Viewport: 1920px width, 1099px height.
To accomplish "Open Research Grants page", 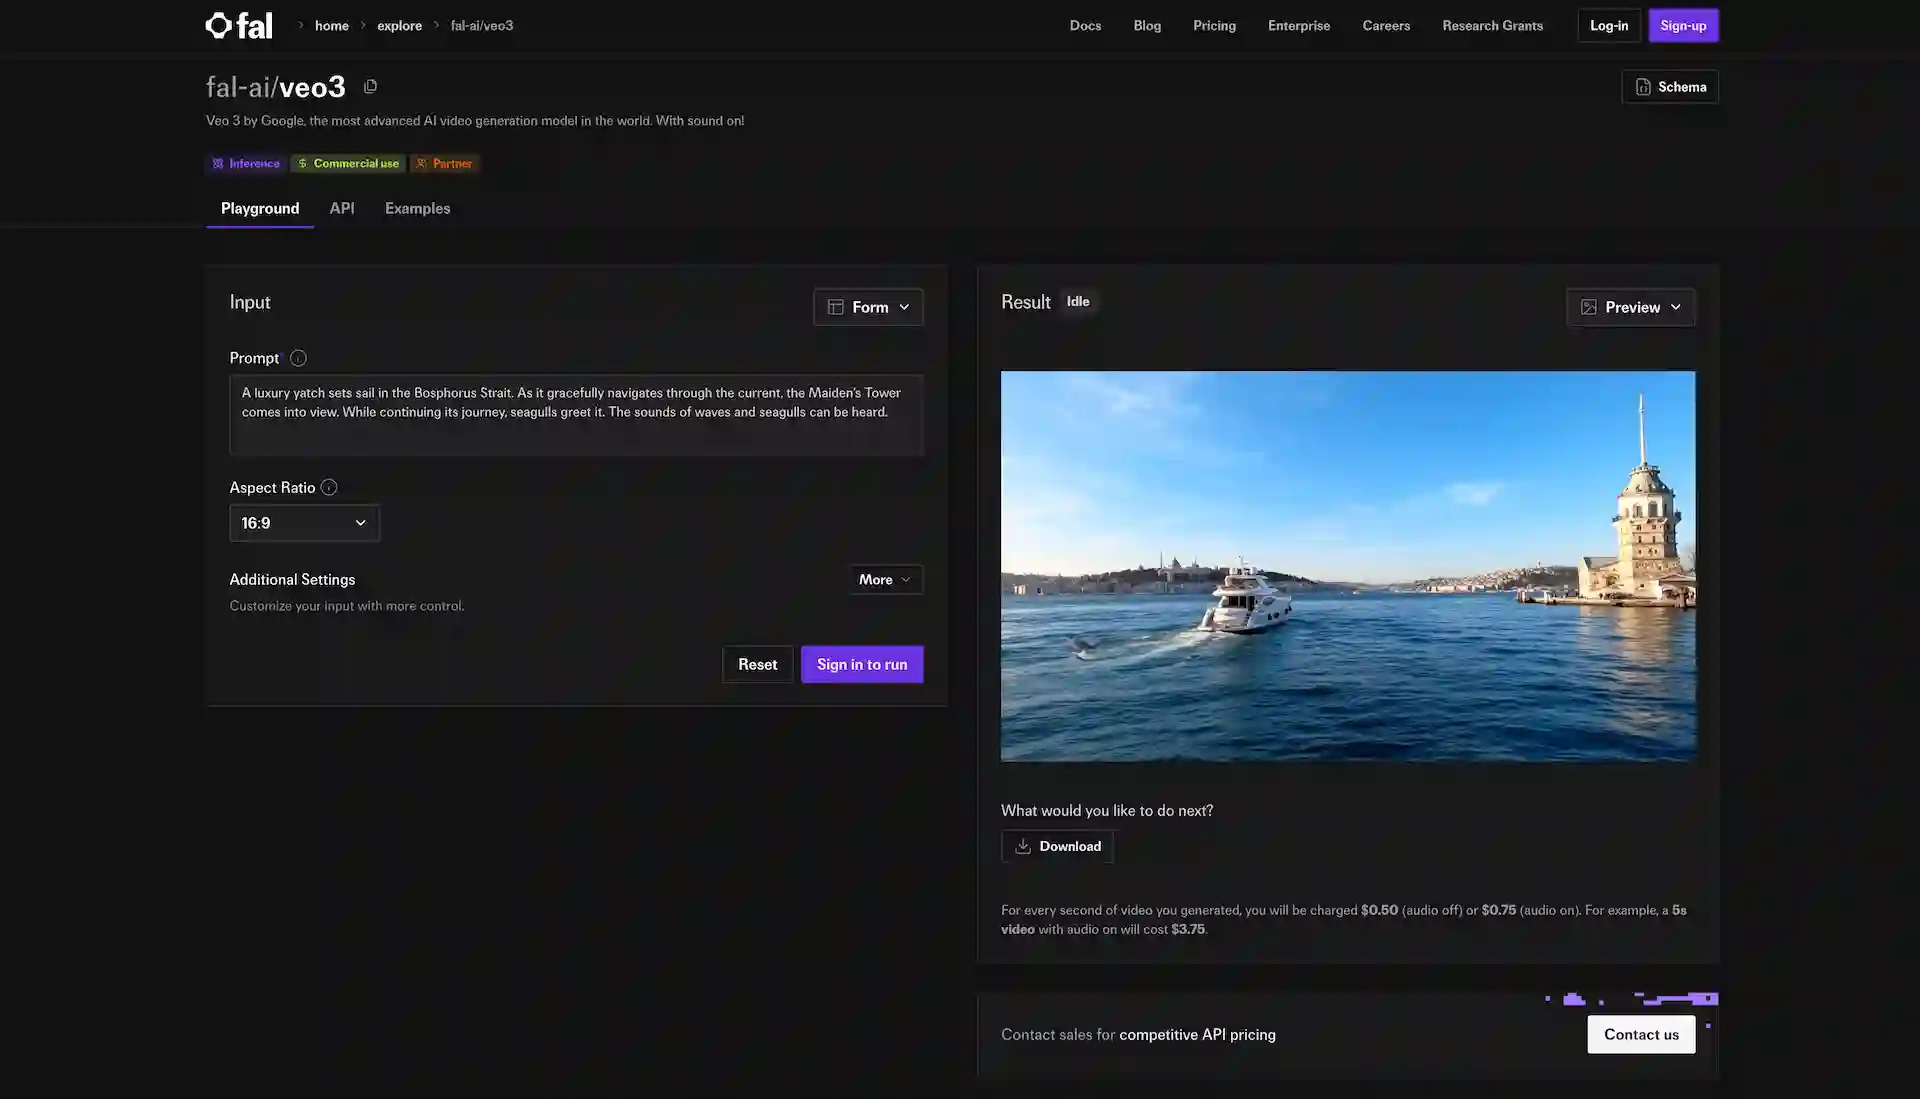I will (1492, 25).
